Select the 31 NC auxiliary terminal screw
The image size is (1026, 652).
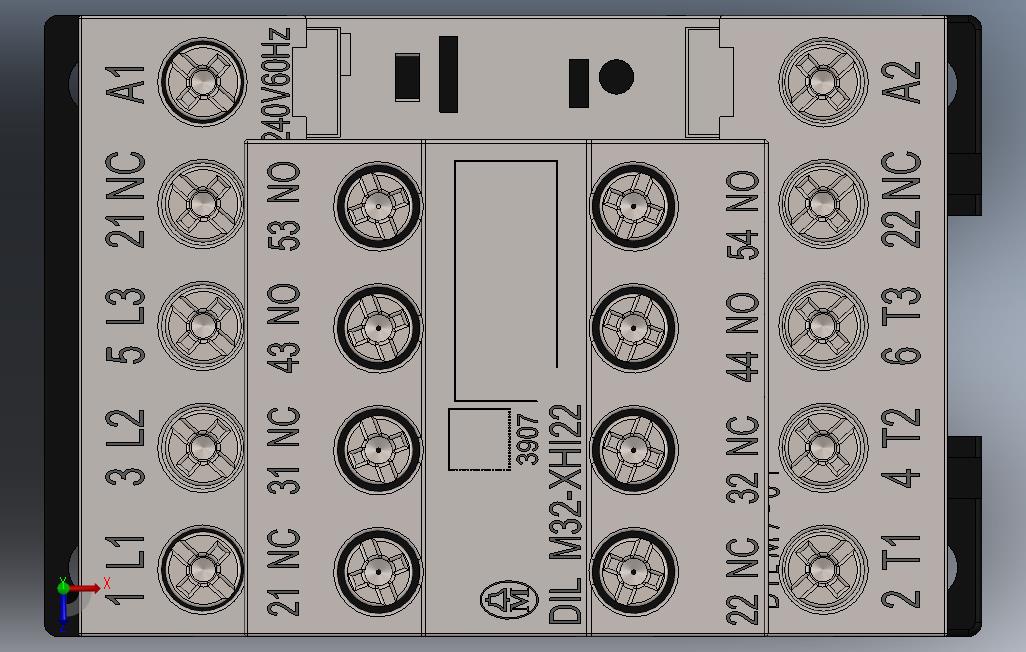[x=378, y=450]
